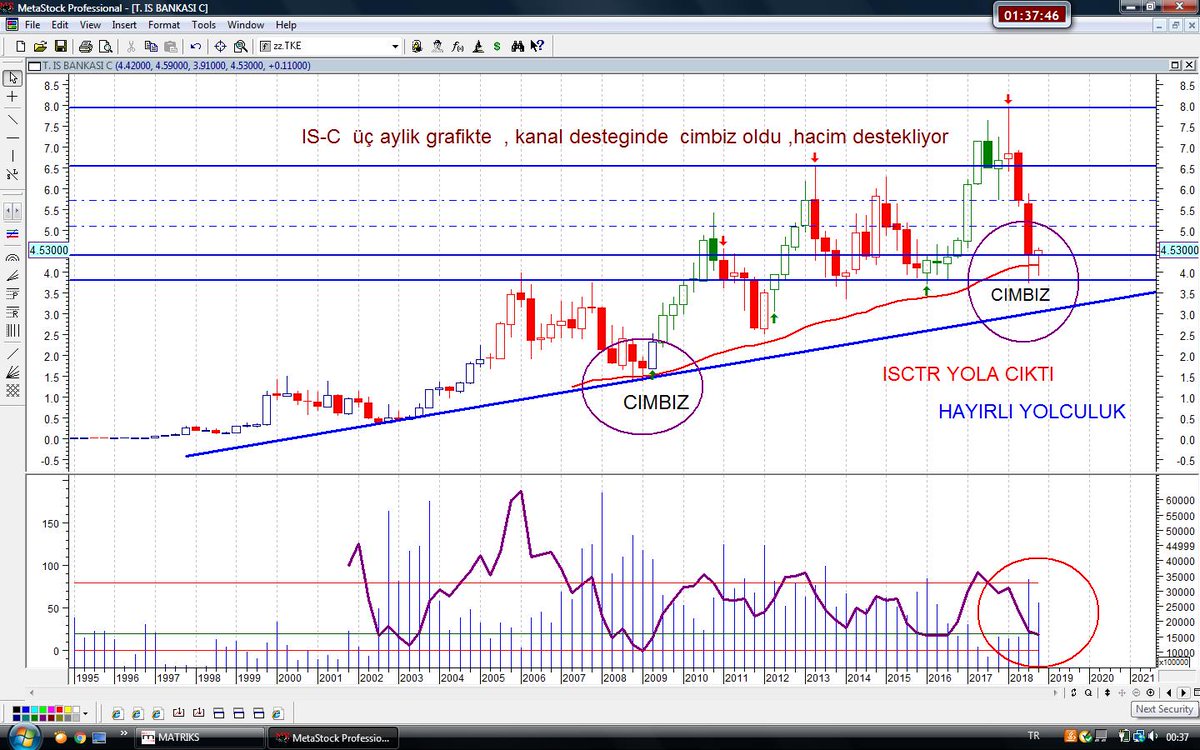Select the Gann grid tool
1200x750 pixels.
coord(12,390)
